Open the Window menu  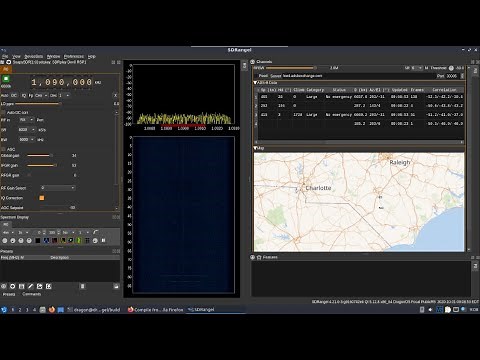tap(53, 56)
